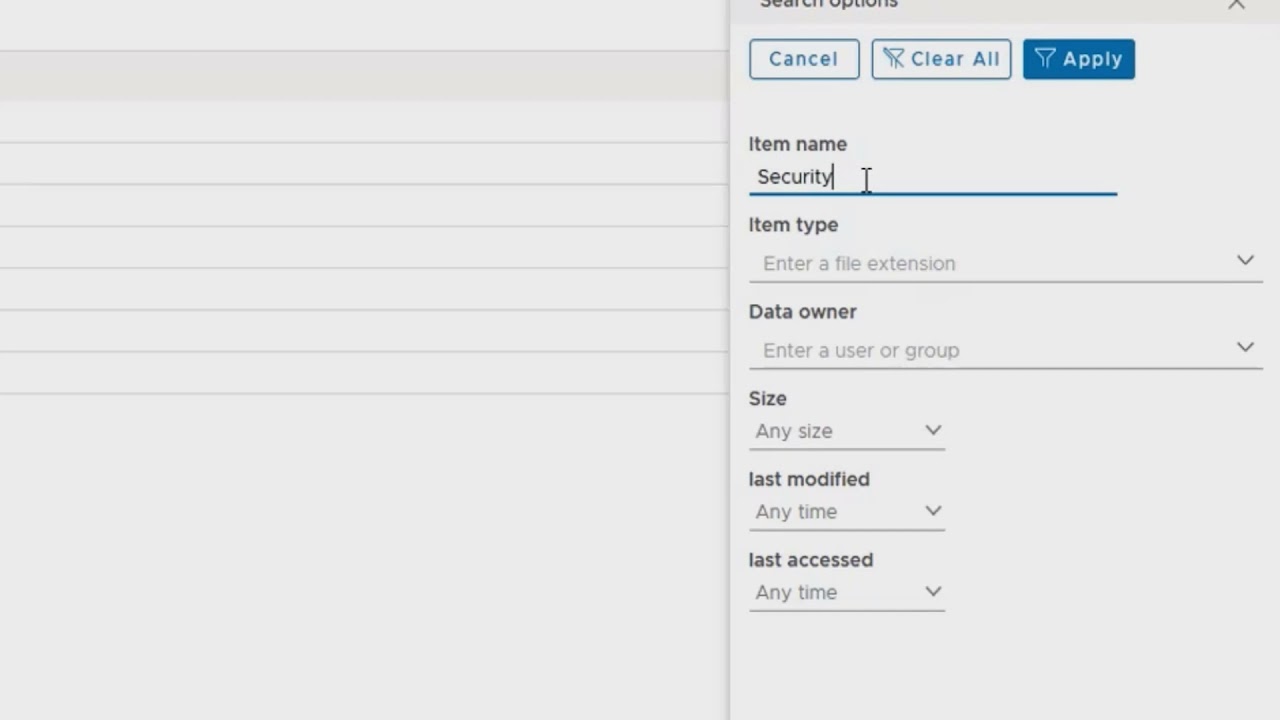Image resolution: width=1280 pixels, height=720 pixels.
Task: Click the Size label
Action: pos(768,398)
